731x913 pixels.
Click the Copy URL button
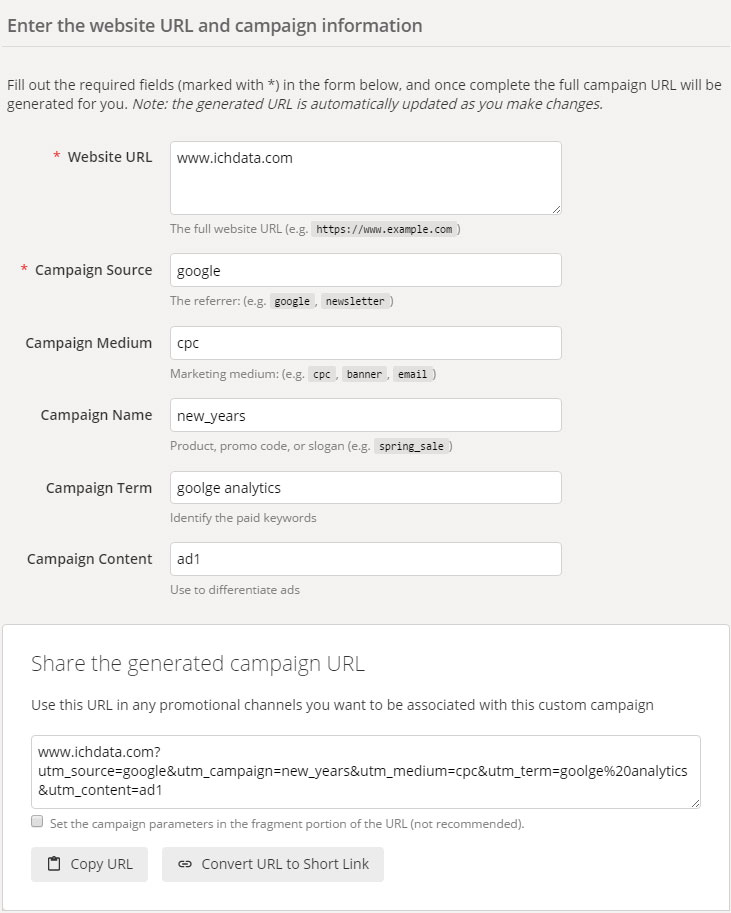tap(89, 864)
